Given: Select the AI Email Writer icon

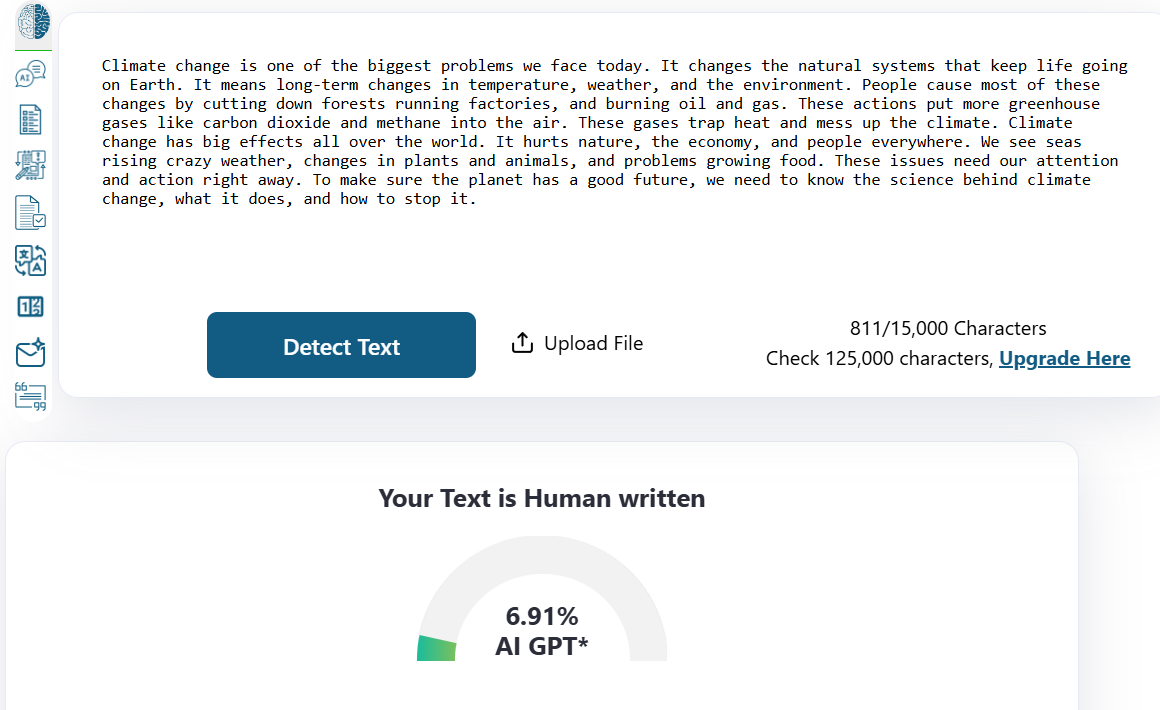Looking at the screenshot, I should pos(31,352).
